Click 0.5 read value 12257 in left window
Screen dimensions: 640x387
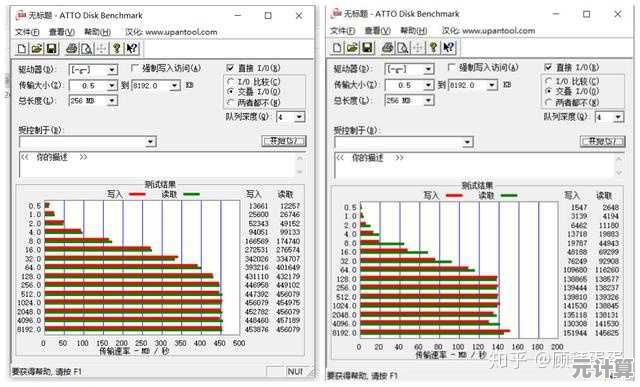click(x=290, y=206)
